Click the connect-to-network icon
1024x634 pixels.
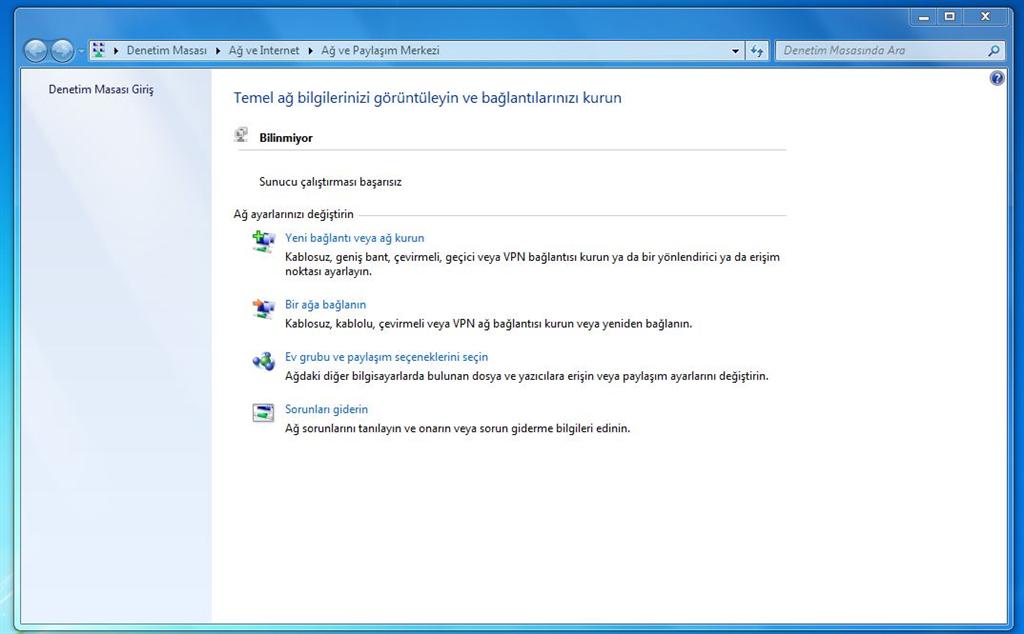pyautogui.click(x=263, y=308)
